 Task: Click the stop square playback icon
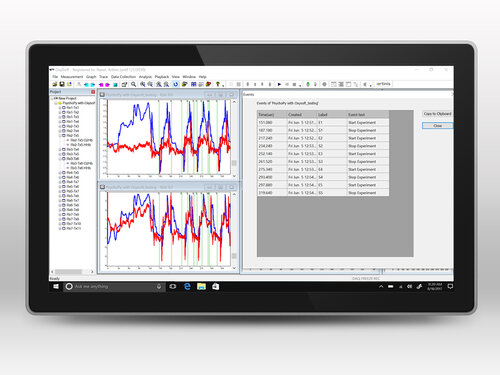pos(294,84)
